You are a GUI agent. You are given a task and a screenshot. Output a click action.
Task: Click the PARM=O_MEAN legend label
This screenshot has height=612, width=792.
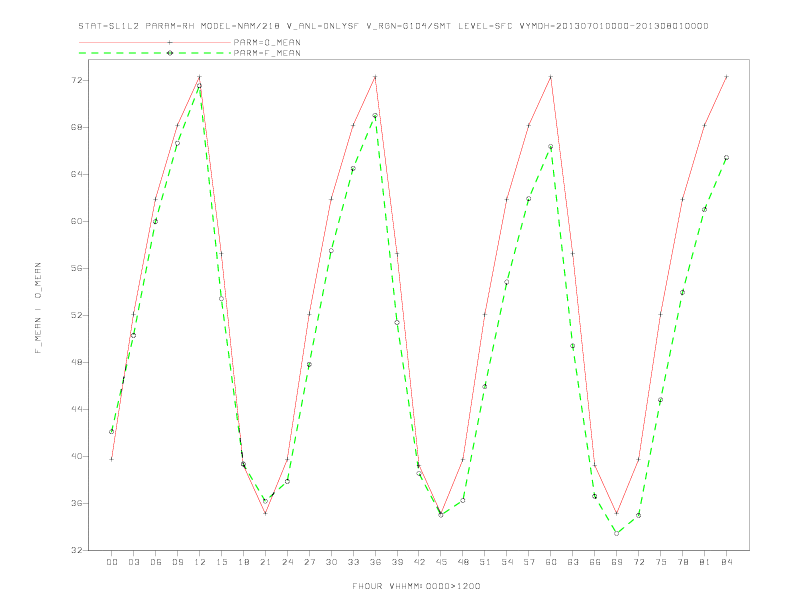coord(267,42)
